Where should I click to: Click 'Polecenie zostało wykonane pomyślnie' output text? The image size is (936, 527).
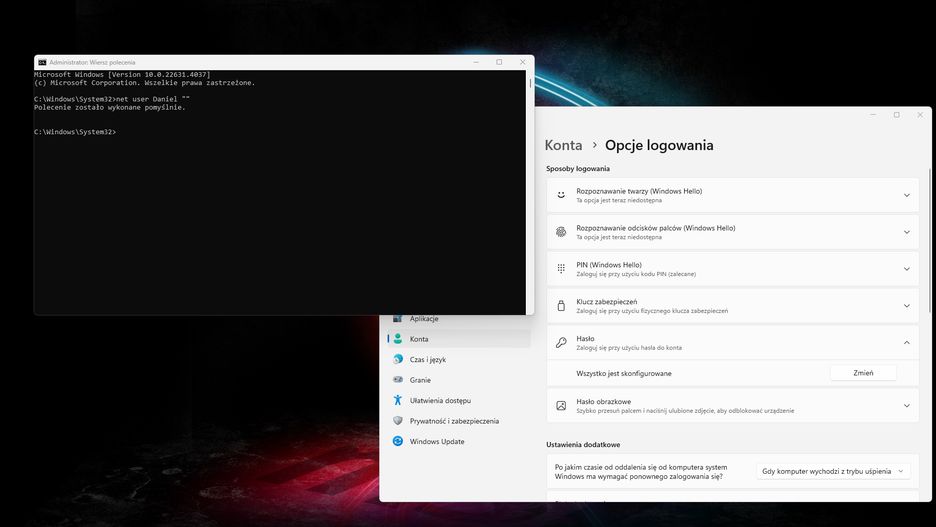click(x=110, y=107)
